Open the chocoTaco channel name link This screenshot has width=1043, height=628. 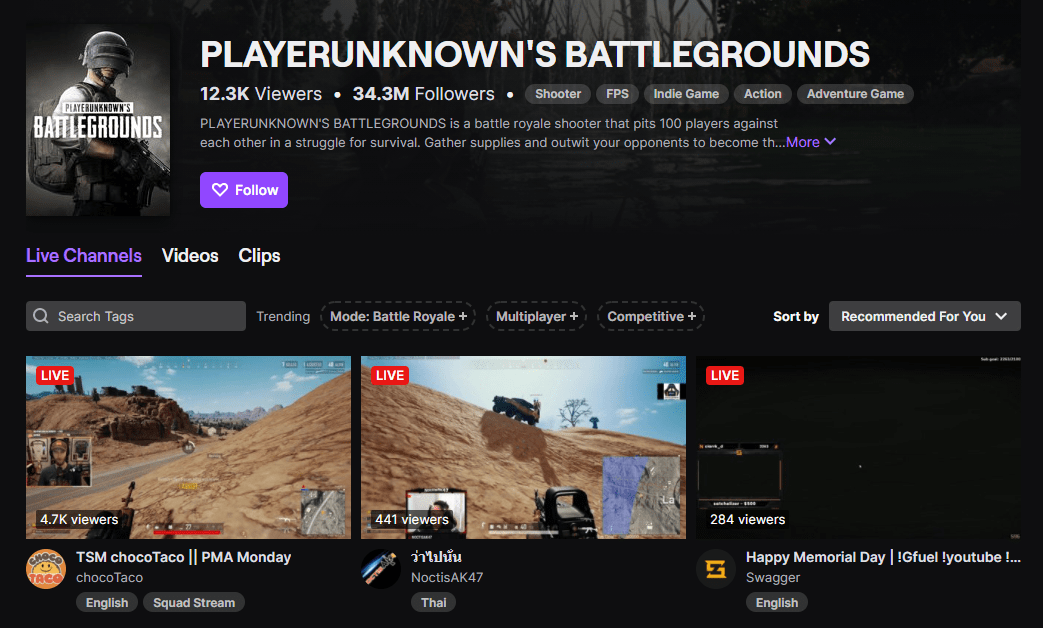click(110, 577)
